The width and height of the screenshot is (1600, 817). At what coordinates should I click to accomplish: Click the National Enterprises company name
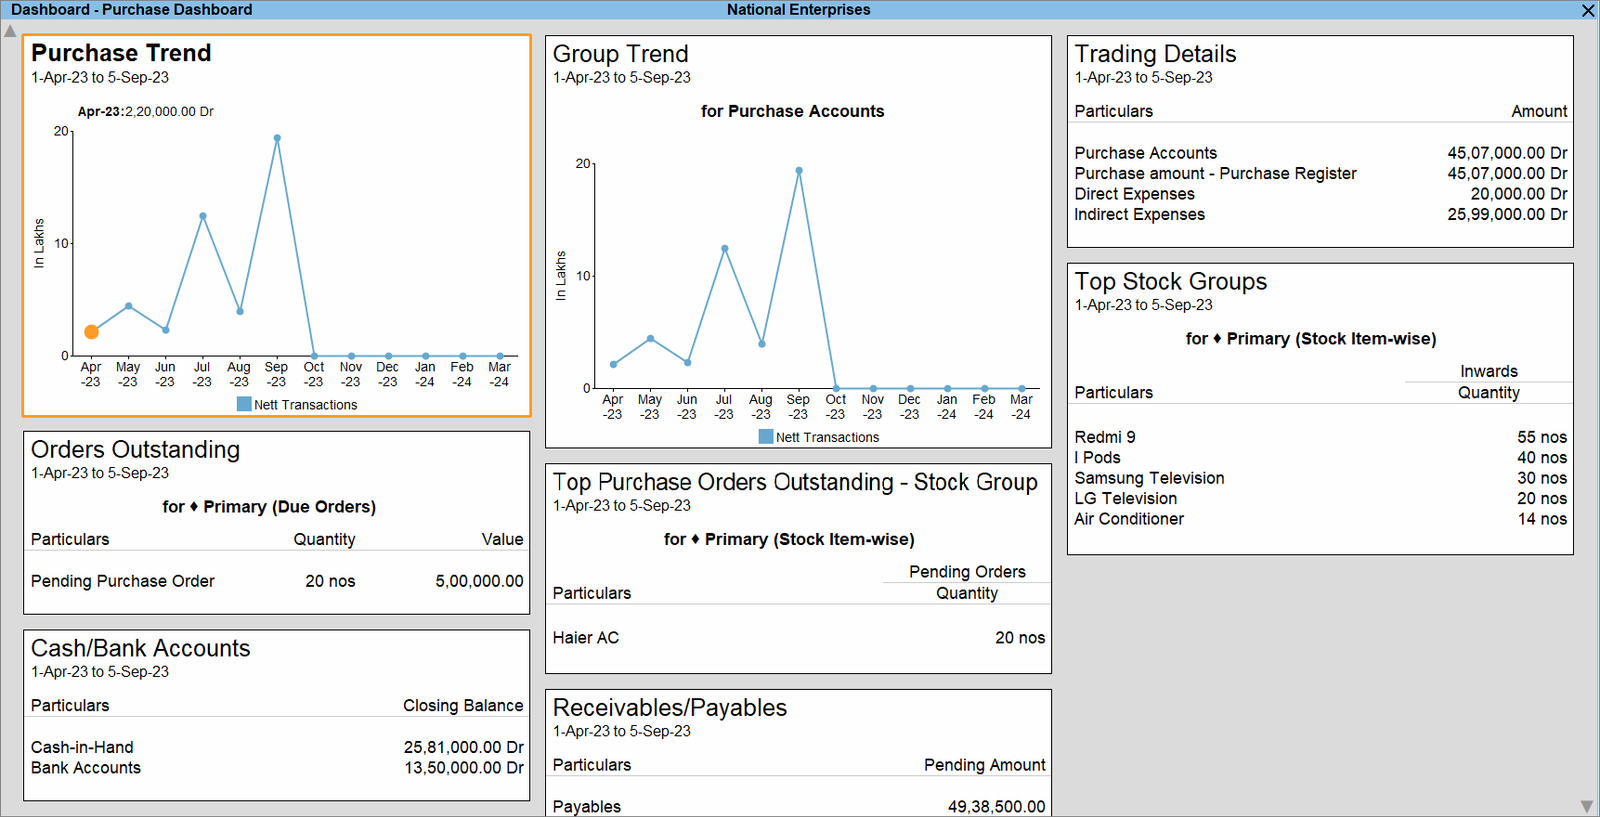tap(798, 10)
